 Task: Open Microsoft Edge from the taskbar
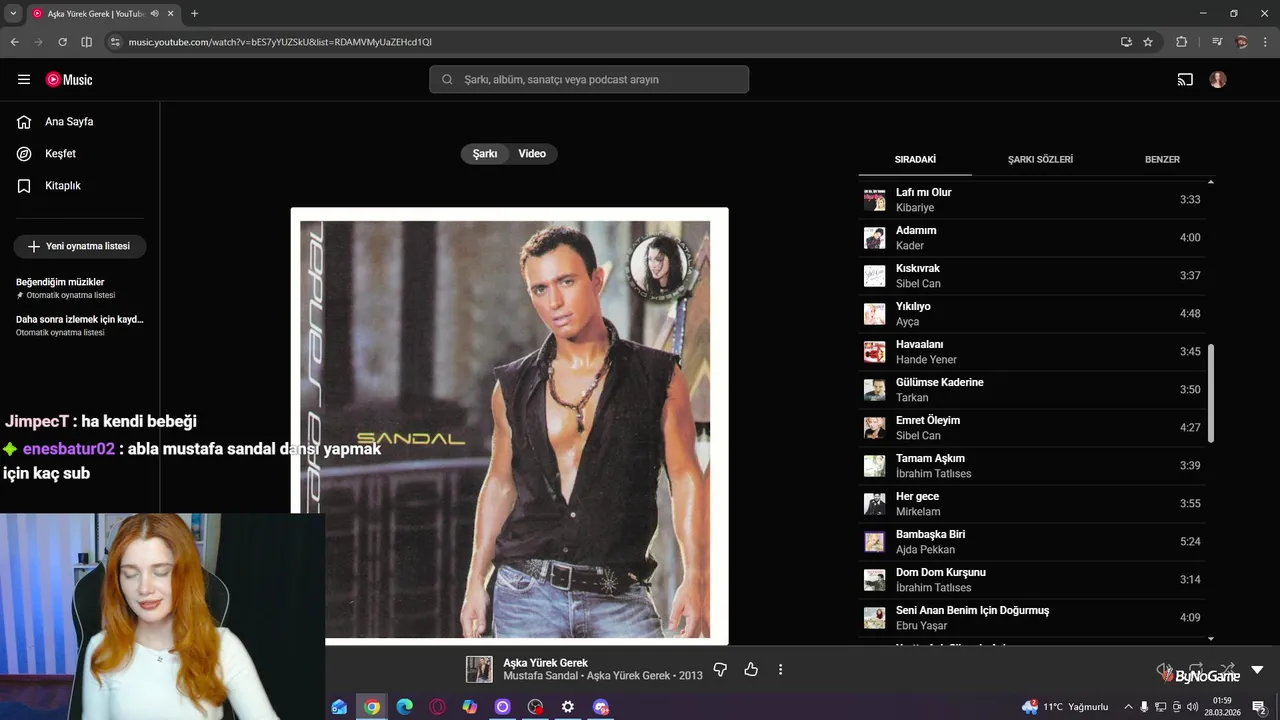tap(404, 707)
